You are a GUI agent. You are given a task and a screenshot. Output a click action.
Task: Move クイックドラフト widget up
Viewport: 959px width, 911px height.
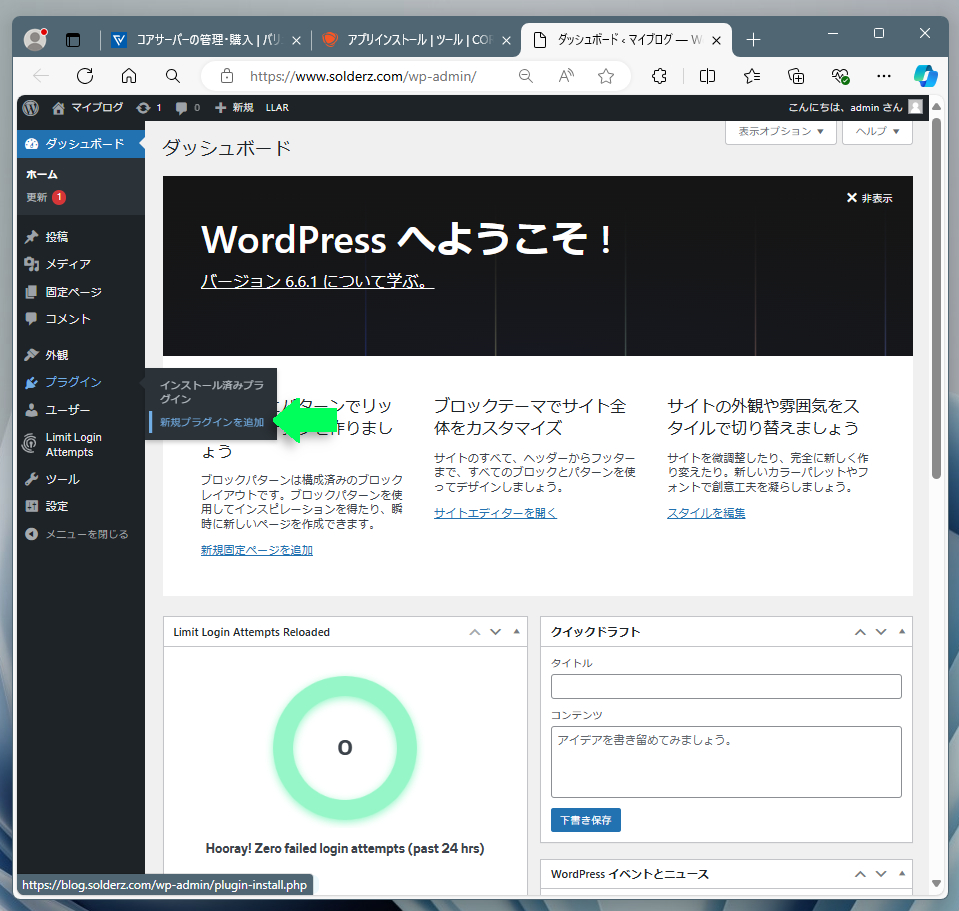pyautogui.click(x=860, y=632)
